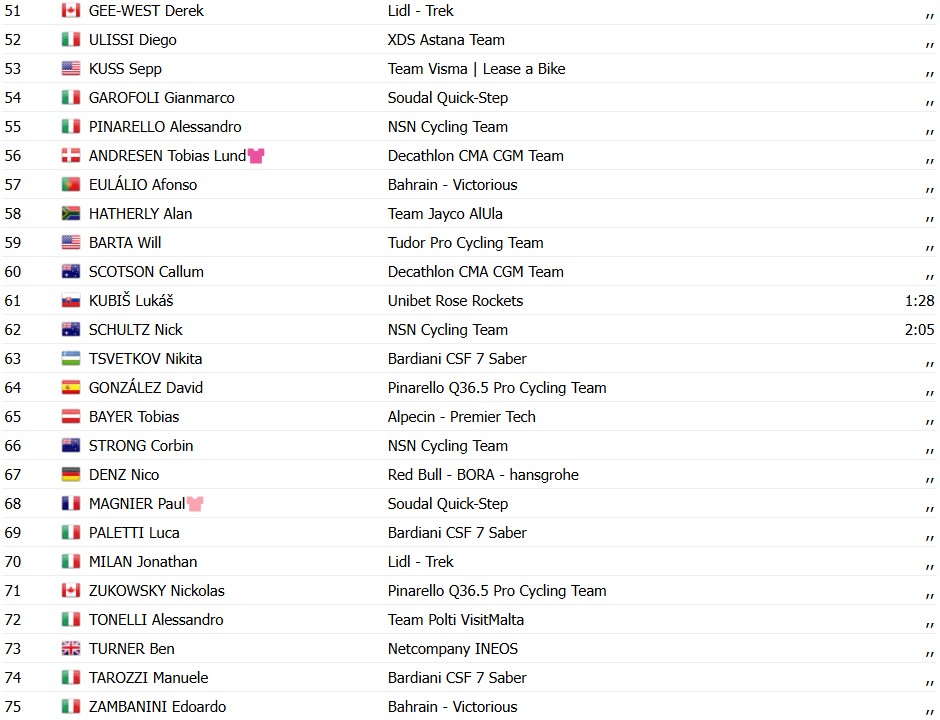Click the 1:28 time gap value
The height and width of the screenshot is (720, 940).
coord(920,301)
